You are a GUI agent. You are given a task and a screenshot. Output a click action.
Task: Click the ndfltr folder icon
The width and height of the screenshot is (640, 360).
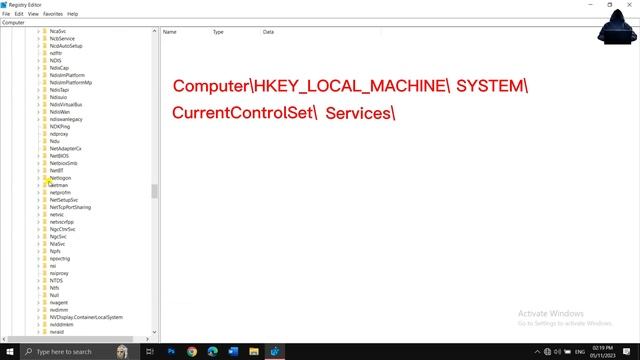pyautogui.click(x=45, y=53)
